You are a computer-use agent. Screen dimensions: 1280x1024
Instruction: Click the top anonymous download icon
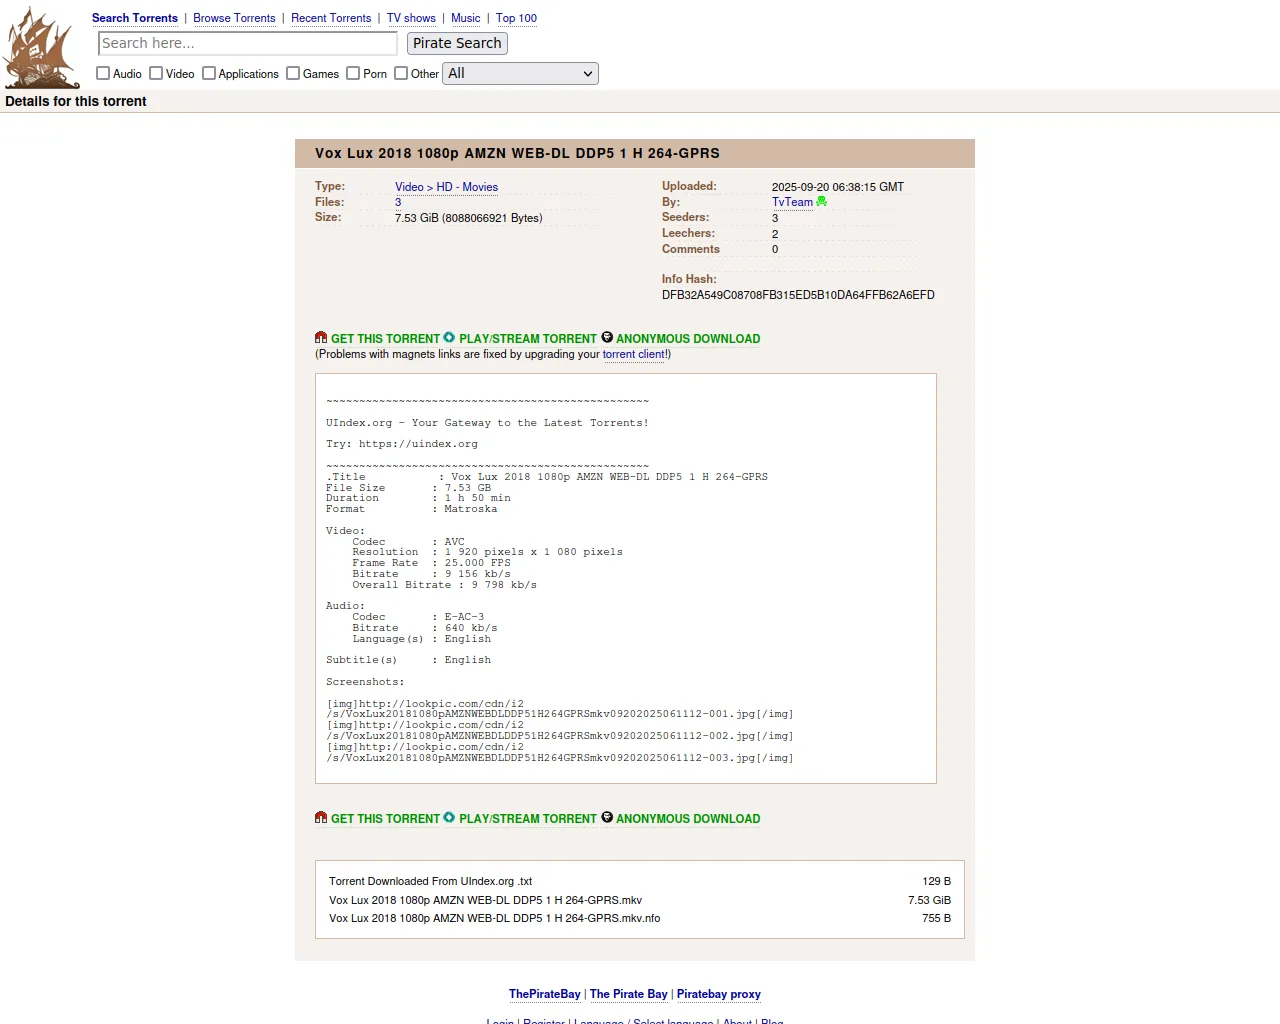click(x=607, y=338)
